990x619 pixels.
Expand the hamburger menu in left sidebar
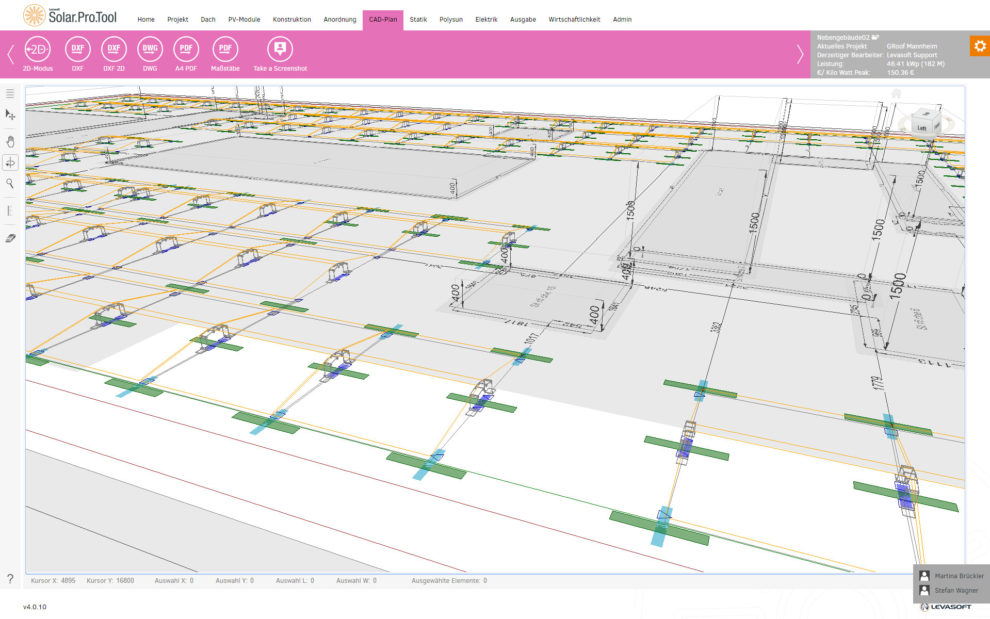click(x=10, y=93)
